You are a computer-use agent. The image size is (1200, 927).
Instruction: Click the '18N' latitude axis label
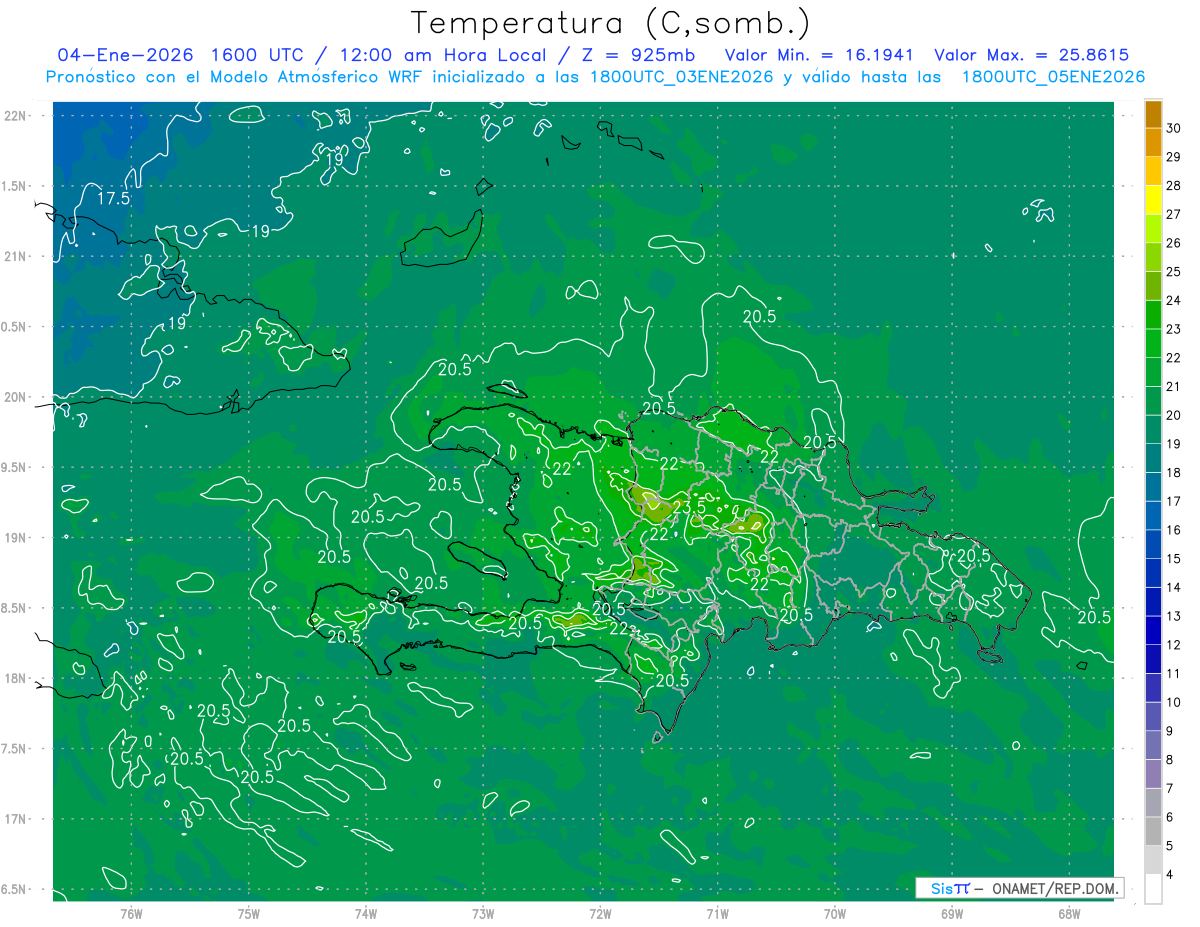pos(15,679)
